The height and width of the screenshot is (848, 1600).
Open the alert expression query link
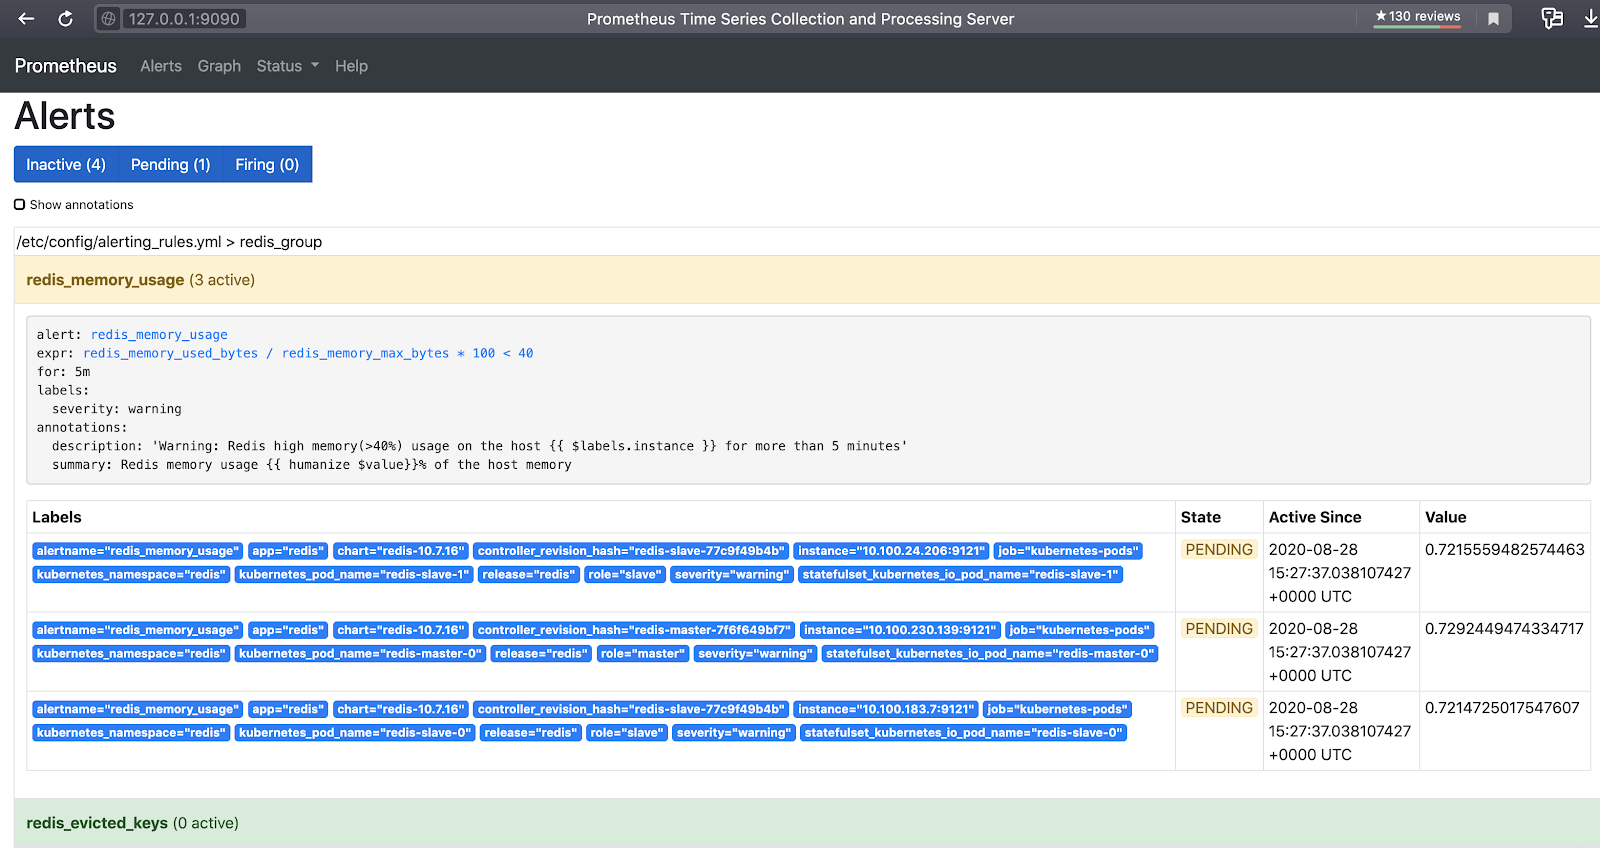(308, 353)
